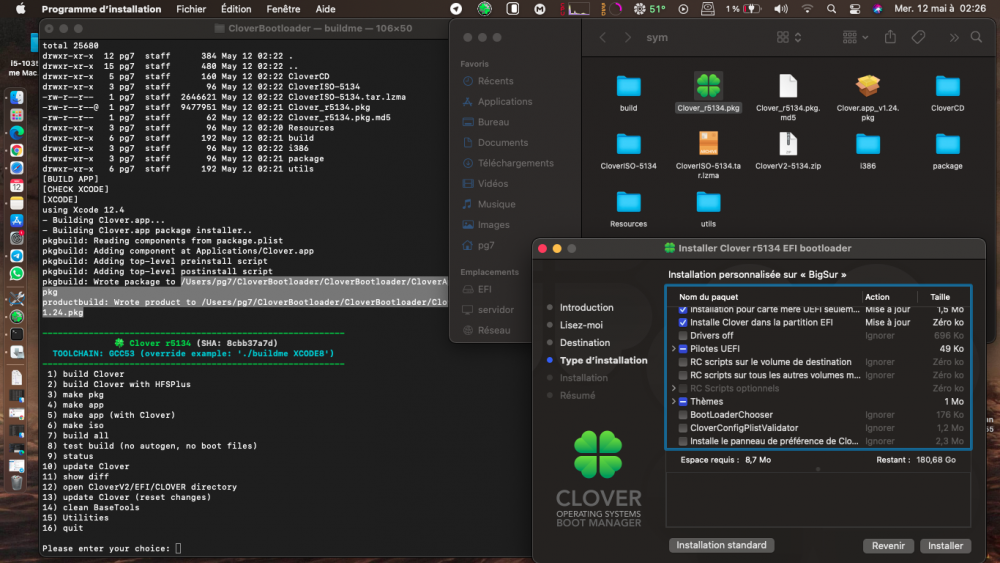Toggle the 'Drivers off' checkbox
Image resolution: width=1000 pixels, height=563 pixels.
682,335
